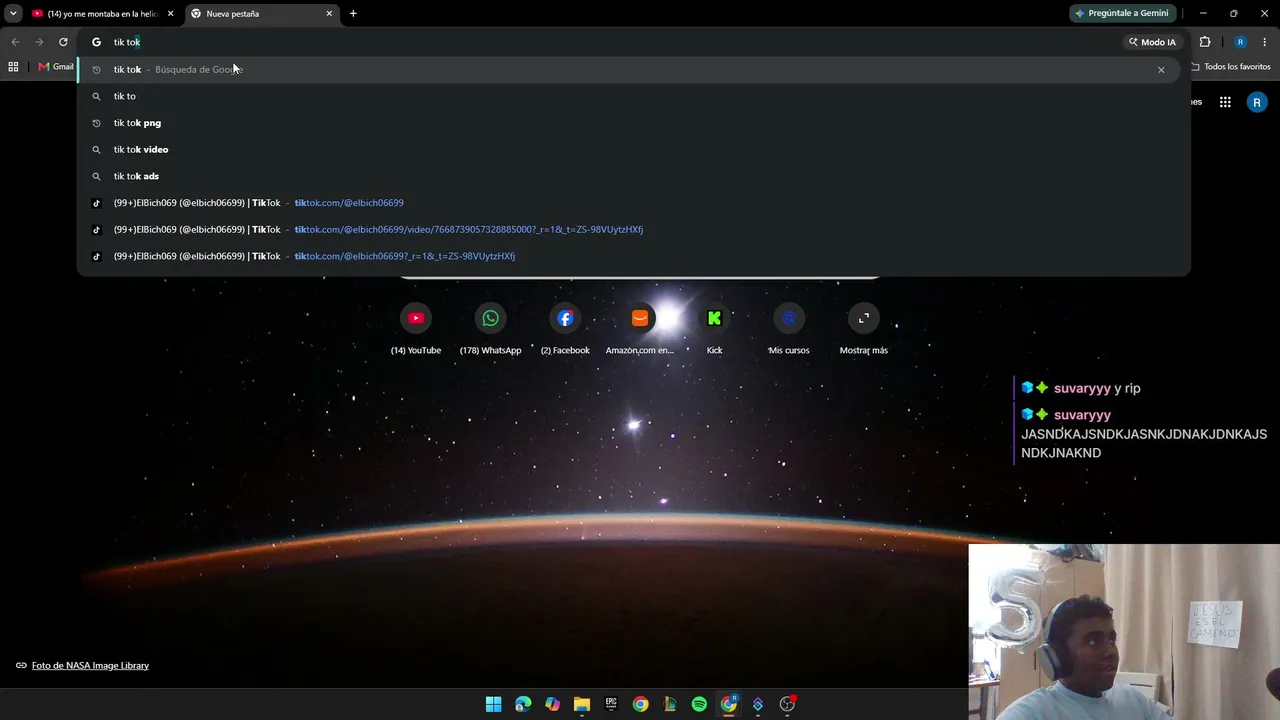Image resolution: width=1280 pixels, height=720 pixels.
Task: Open the Google apps grid on the page
Action: pyautogui.click(x=1225, y=102)
